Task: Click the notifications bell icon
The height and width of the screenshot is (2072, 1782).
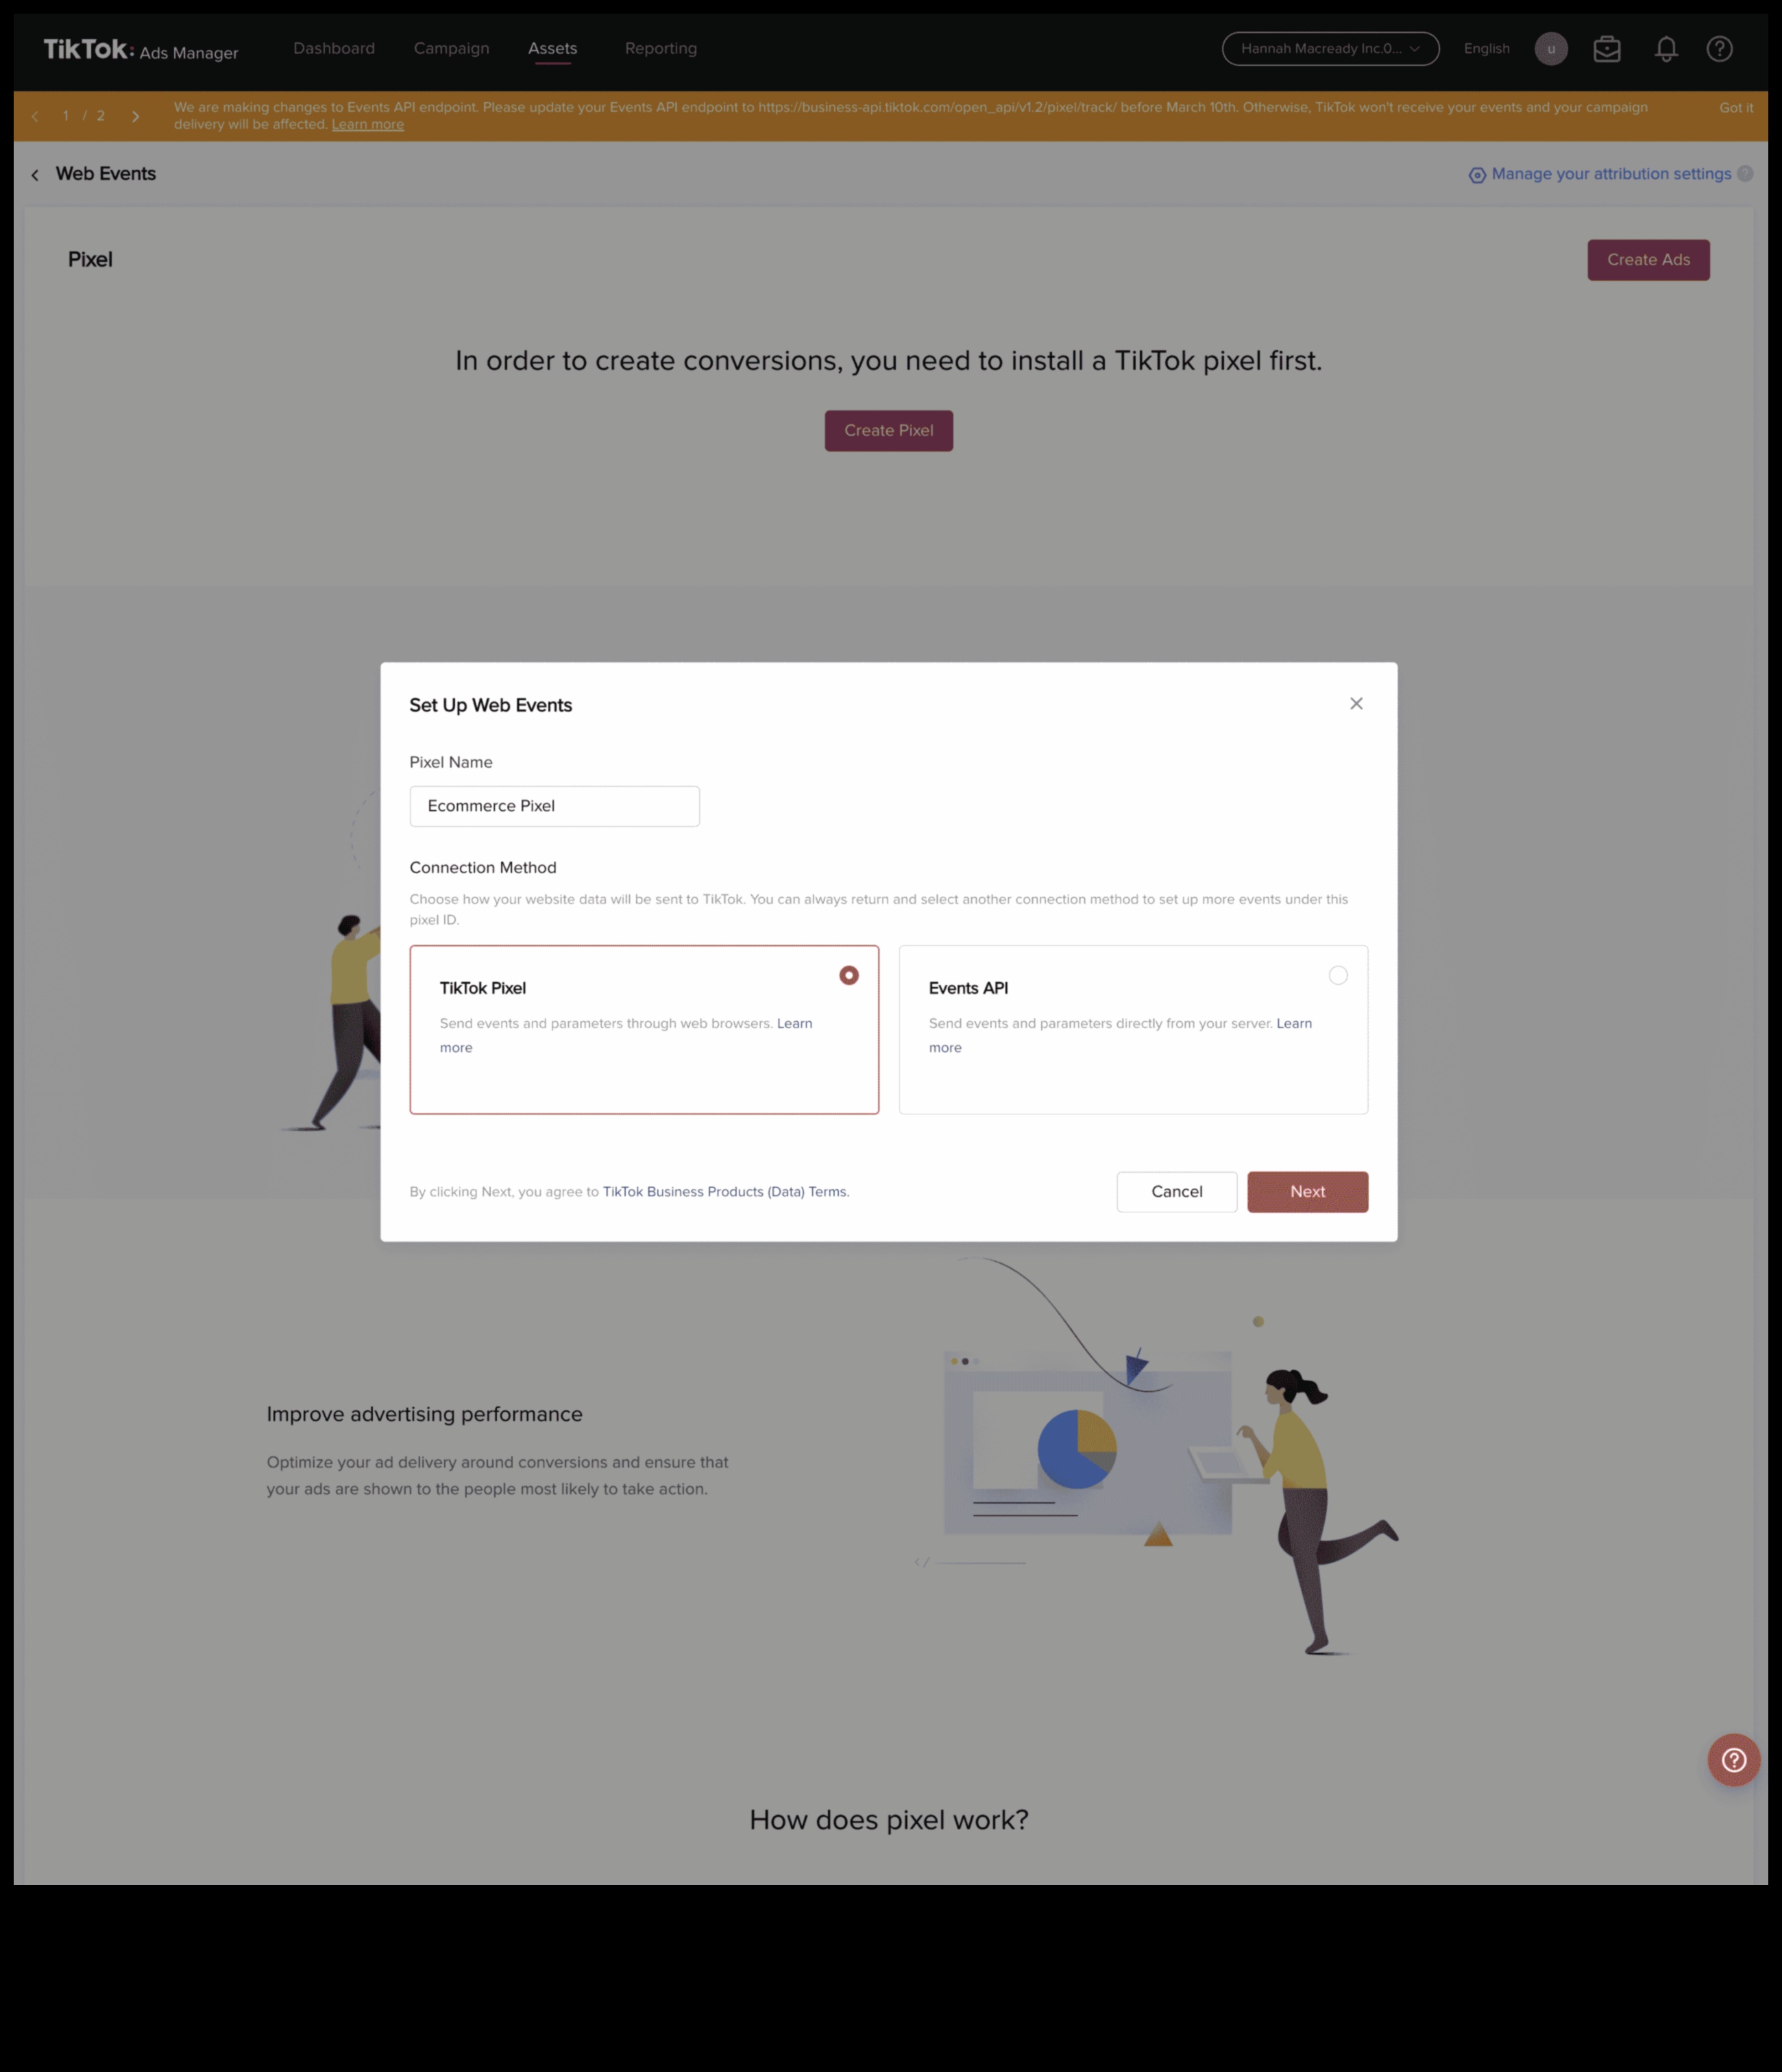Action: pos(1664,47)
